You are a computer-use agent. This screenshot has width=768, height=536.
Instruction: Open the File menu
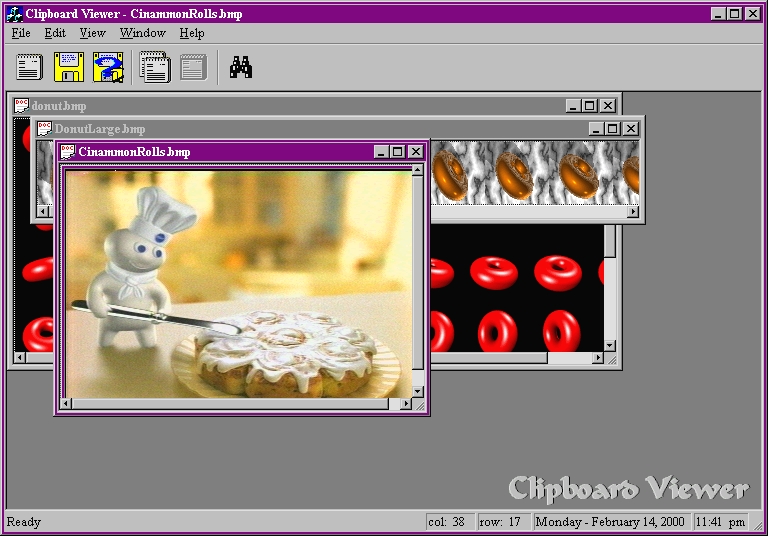[x=21, y=33]
